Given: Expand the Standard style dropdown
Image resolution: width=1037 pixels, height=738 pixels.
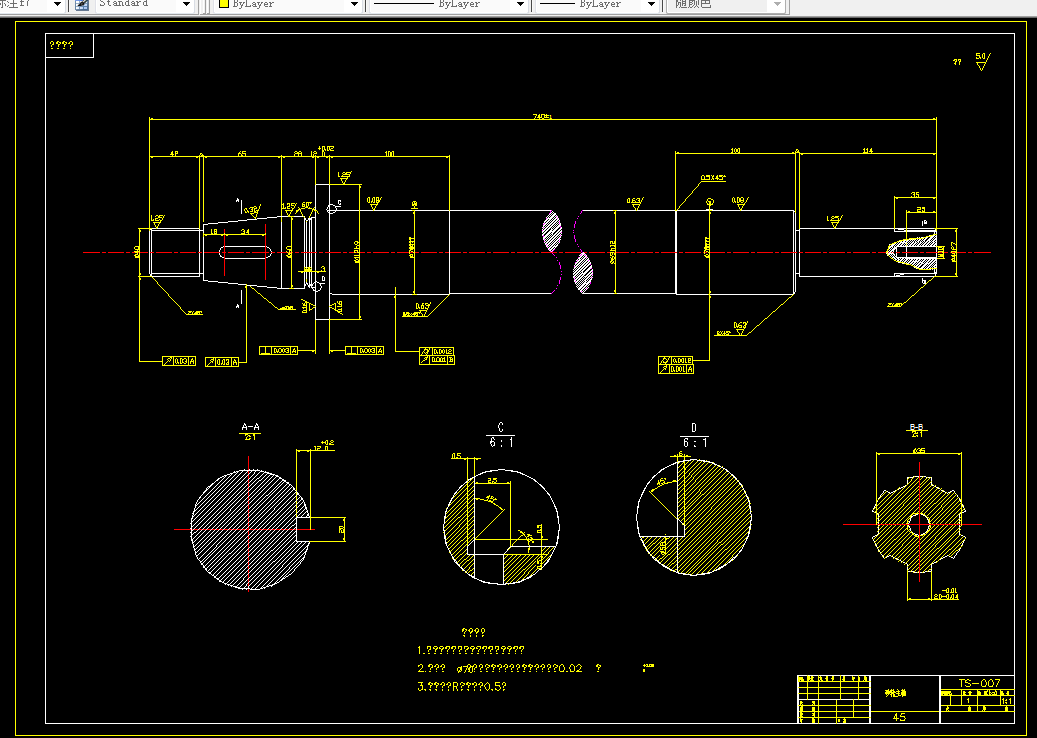Looking at the screenshot, I should coord(187,5).
